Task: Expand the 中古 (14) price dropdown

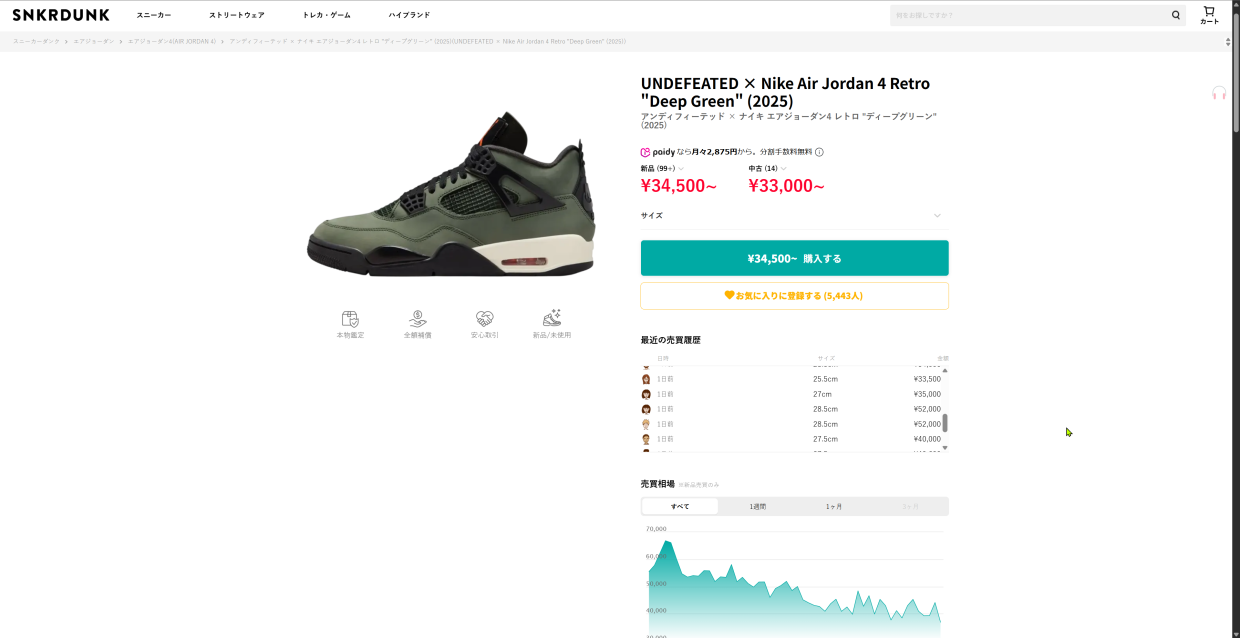Action: tap(784, 169)
